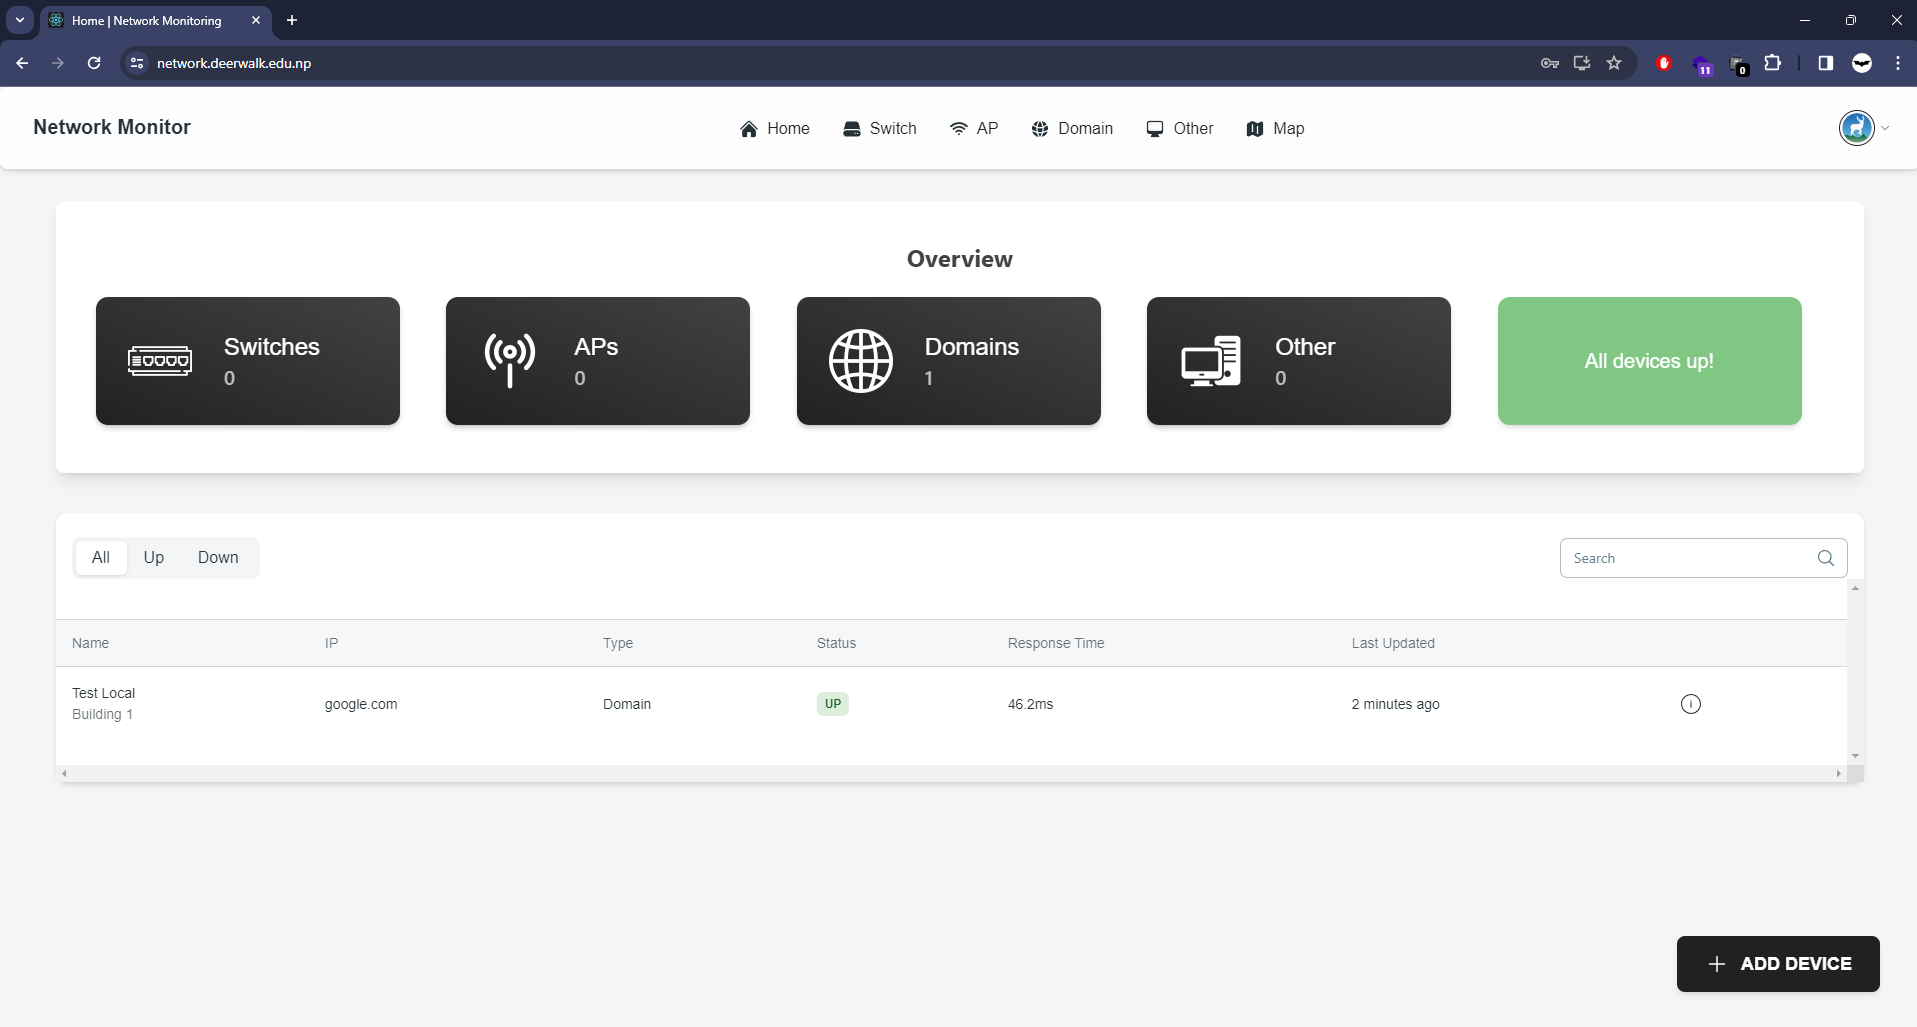Click the info icon on Test Local row
Screen dimensions: 1917x1027
1691,703
